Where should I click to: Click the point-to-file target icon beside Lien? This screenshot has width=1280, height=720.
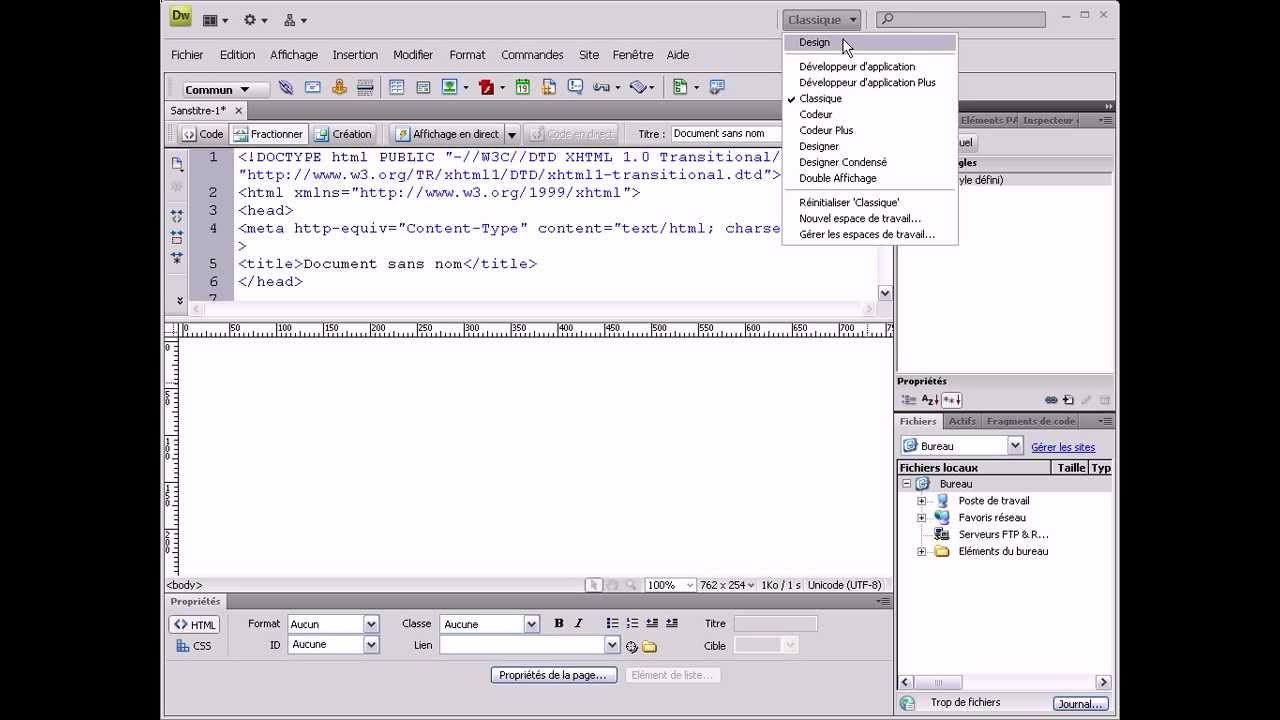click(x=632, y=647)
